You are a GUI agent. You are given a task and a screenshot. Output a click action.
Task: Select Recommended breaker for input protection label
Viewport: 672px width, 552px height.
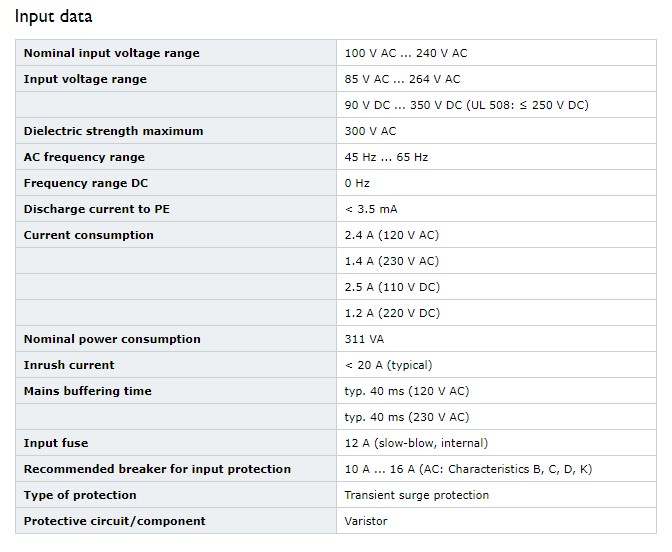point(157,469)
